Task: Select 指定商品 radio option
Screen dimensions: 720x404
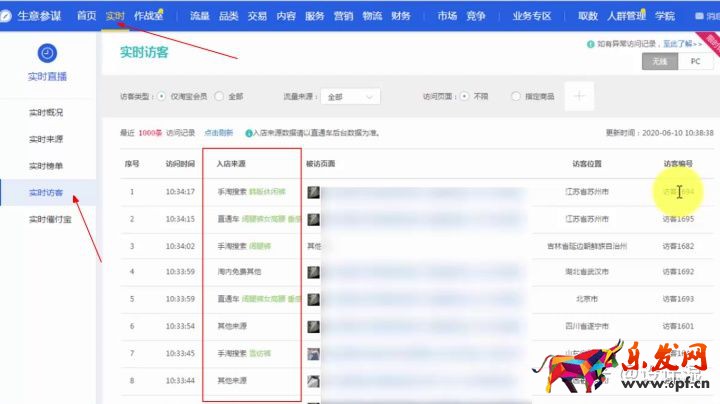Action: pos(502,97)
